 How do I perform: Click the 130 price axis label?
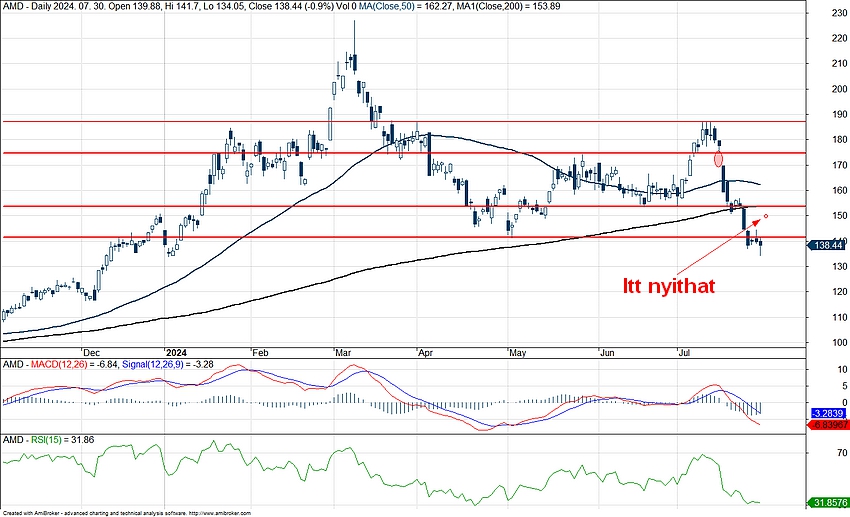pos(839,266)
